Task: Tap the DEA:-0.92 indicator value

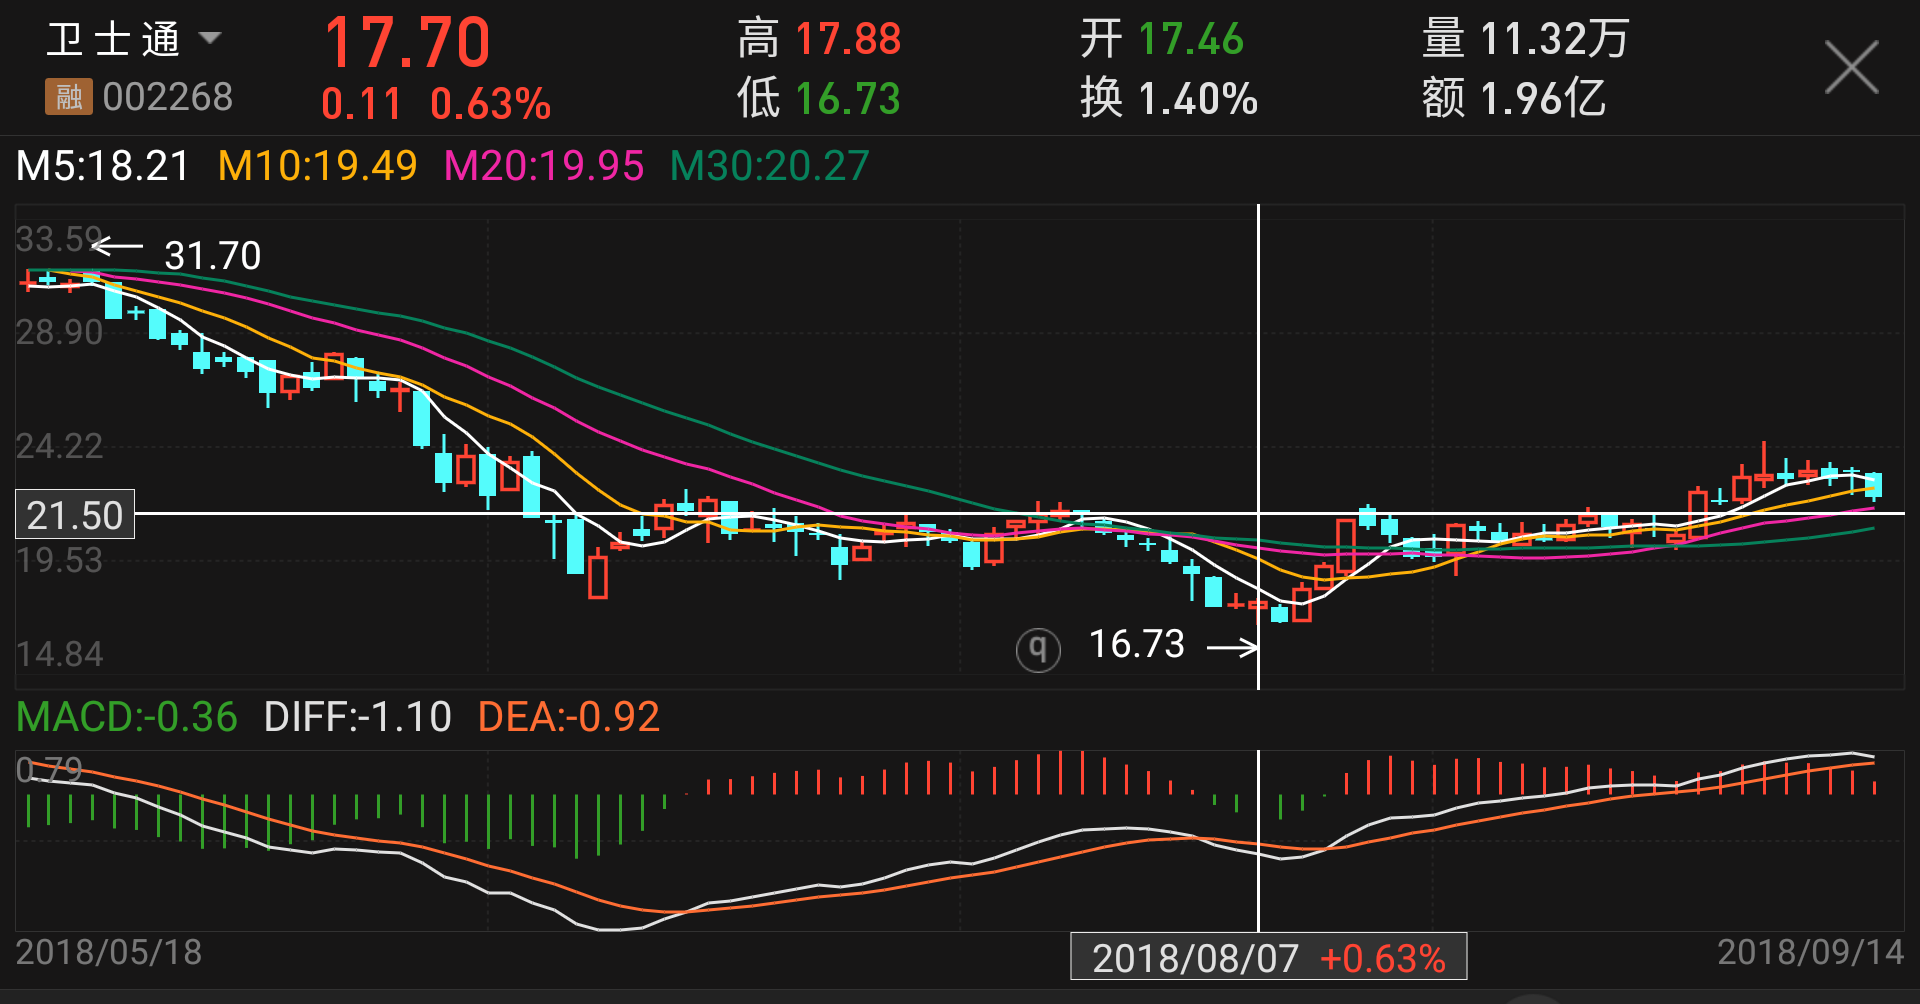Action: (569, 717)
